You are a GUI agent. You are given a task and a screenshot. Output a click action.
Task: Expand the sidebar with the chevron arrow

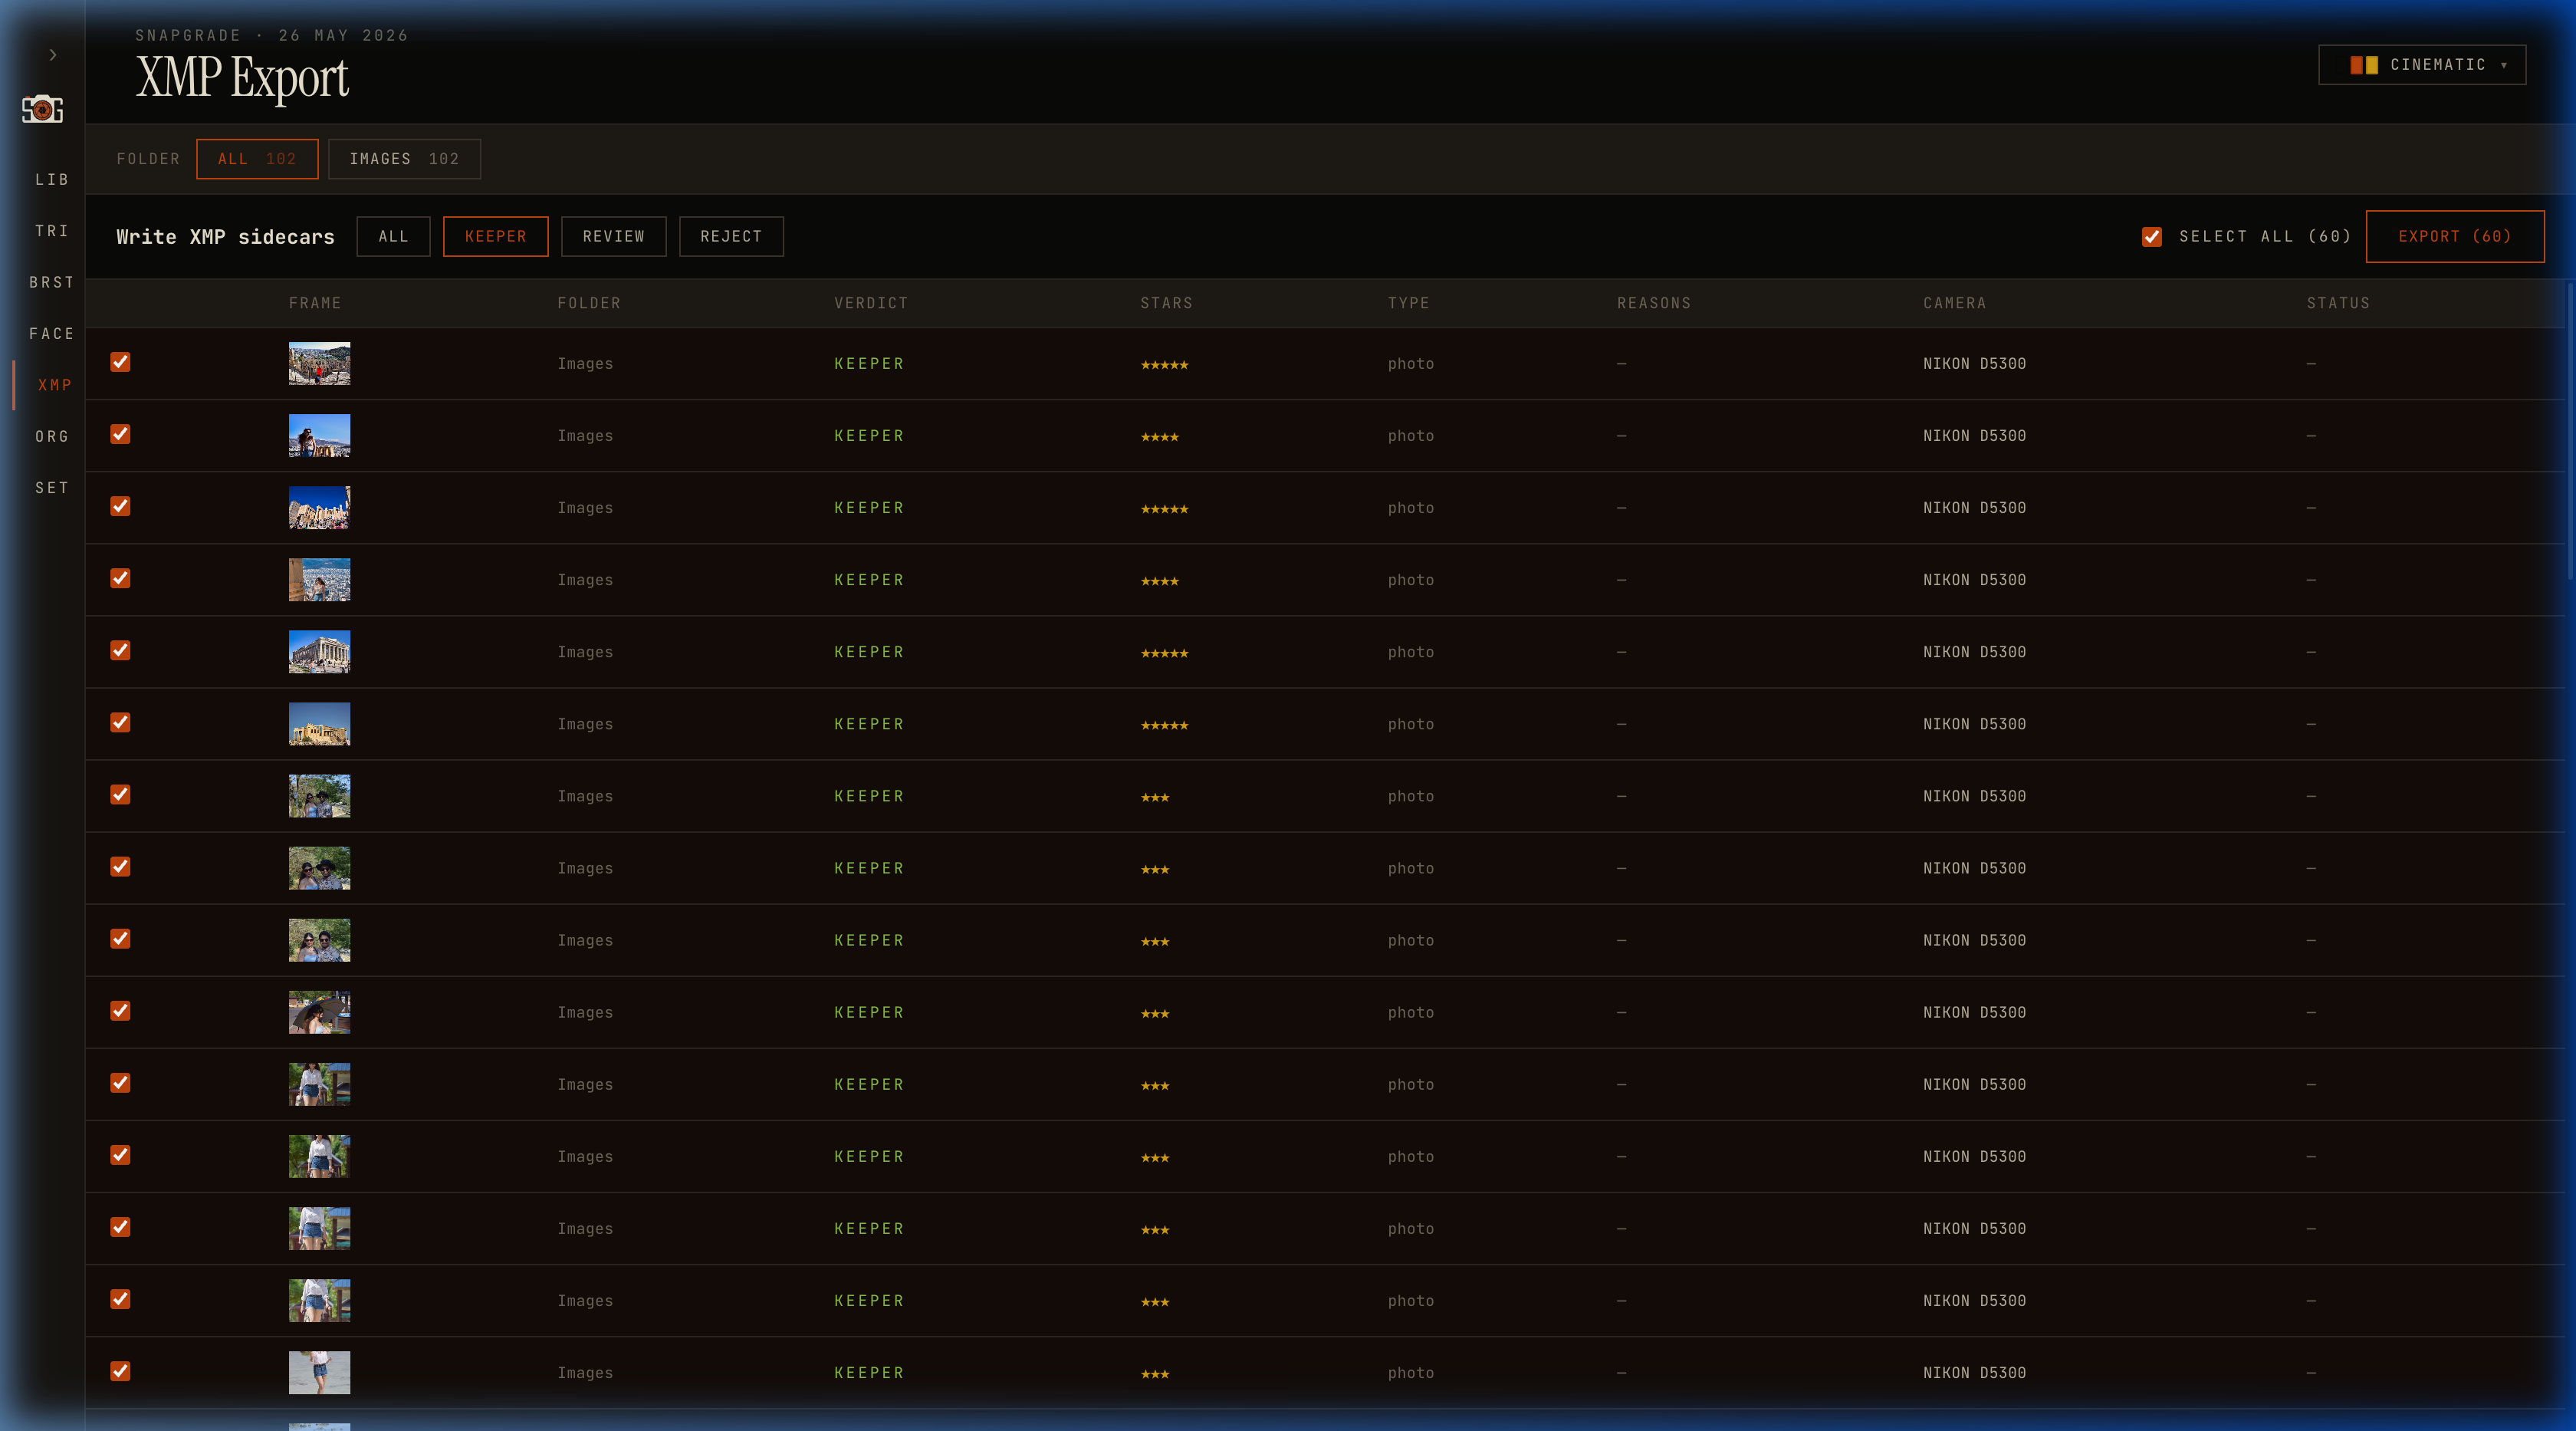[53, 55]
